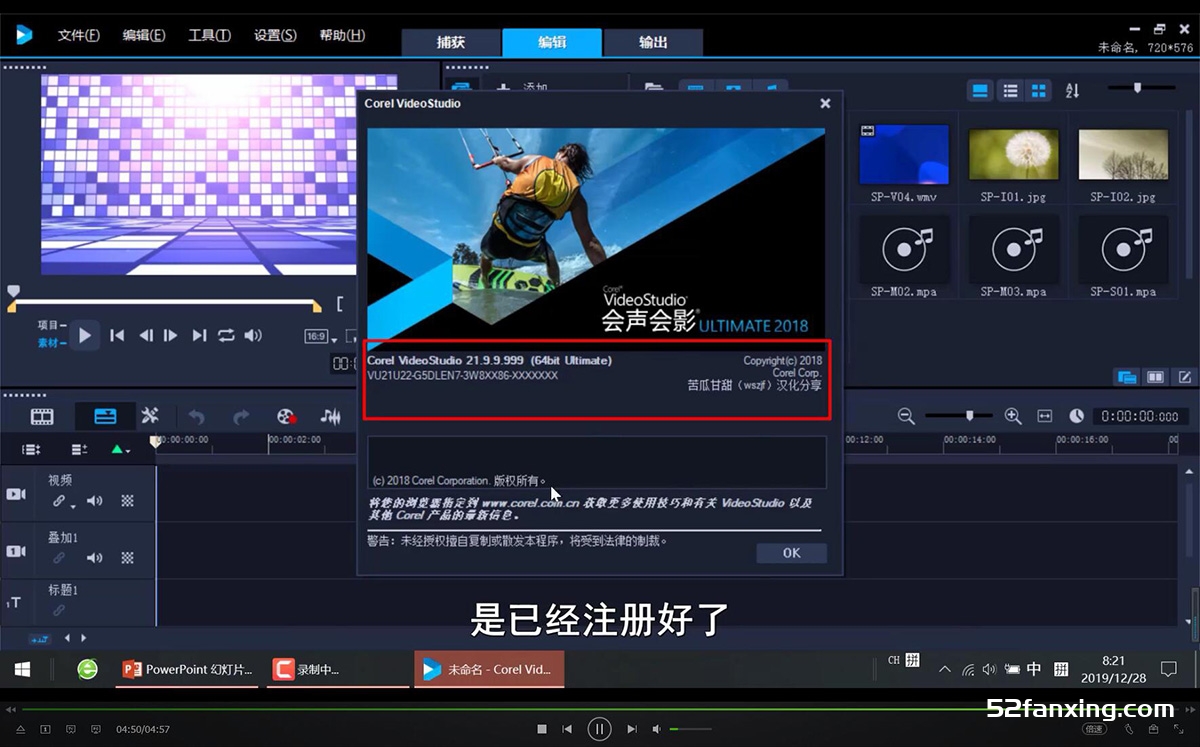Toggle track transparency on the 叠加1 track
The image size is (1200, 747).
[x=128, y=558]
